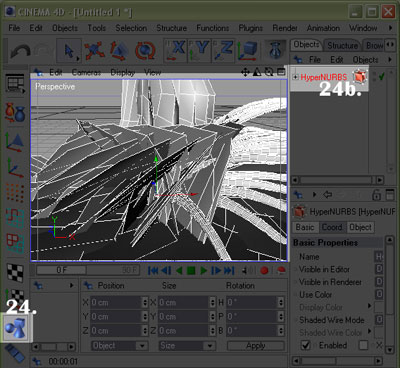The height and width of the screenshot is (368, 400).
Task: Select the Points tool
Action: (15, 193)
